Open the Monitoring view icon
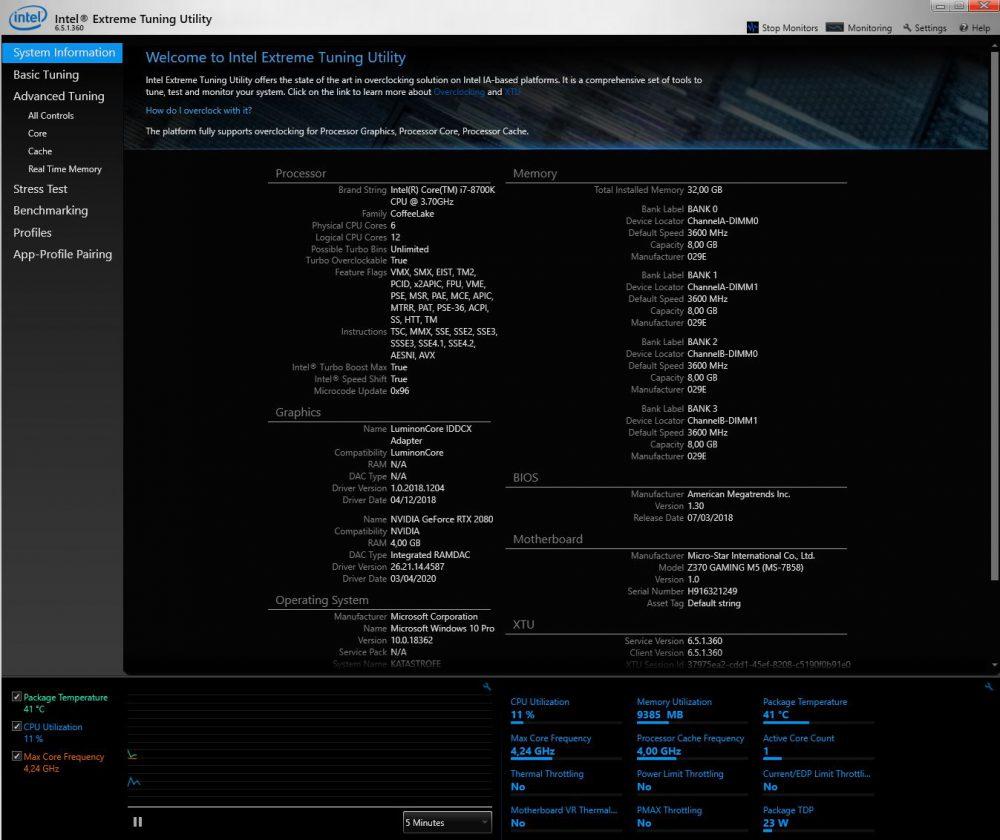Viewport: 1000px width, 840px height. 834,27
